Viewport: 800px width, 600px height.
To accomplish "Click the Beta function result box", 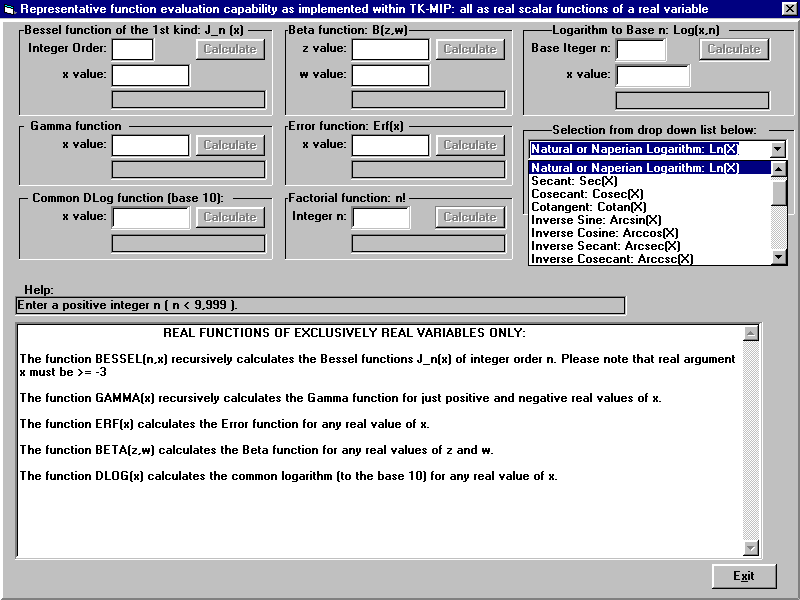I will tap(428, 99).
